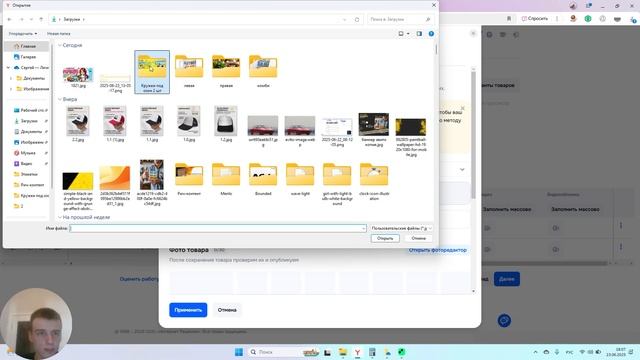The width and height of the screenshot is (640, 360).
Task: Select Главная in the sidebar
Action: pos(27,46)
